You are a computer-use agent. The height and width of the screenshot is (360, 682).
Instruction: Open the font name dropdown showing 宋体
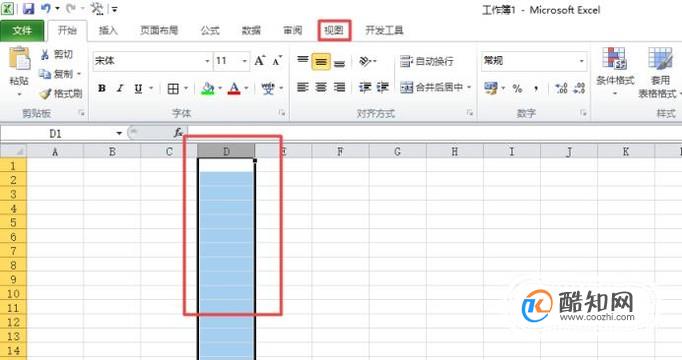[152, 61]
